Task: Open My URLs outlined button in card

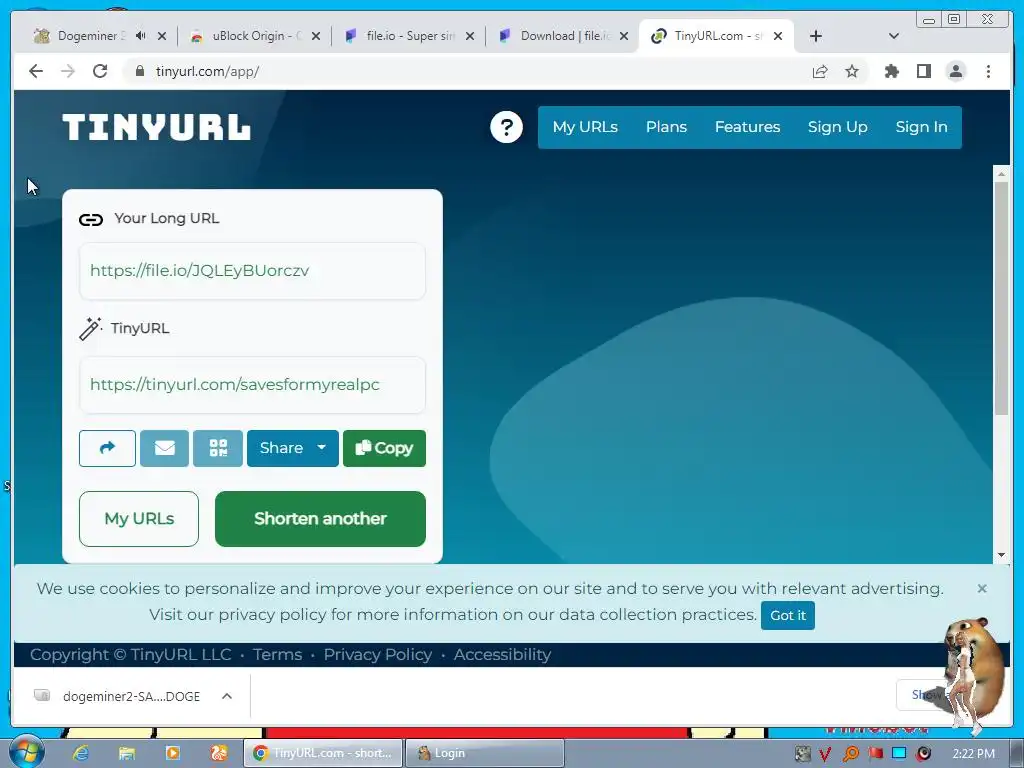Action: point(138,519)
